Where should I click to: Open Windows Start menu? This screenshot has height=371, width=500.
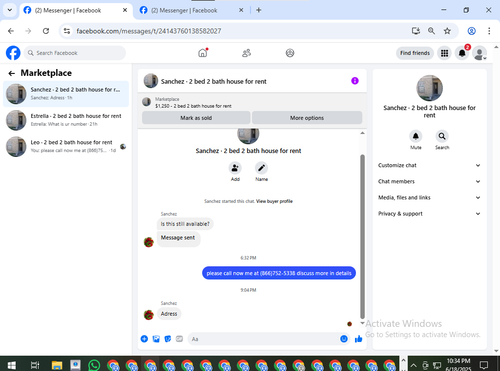[x=11, y=365]
